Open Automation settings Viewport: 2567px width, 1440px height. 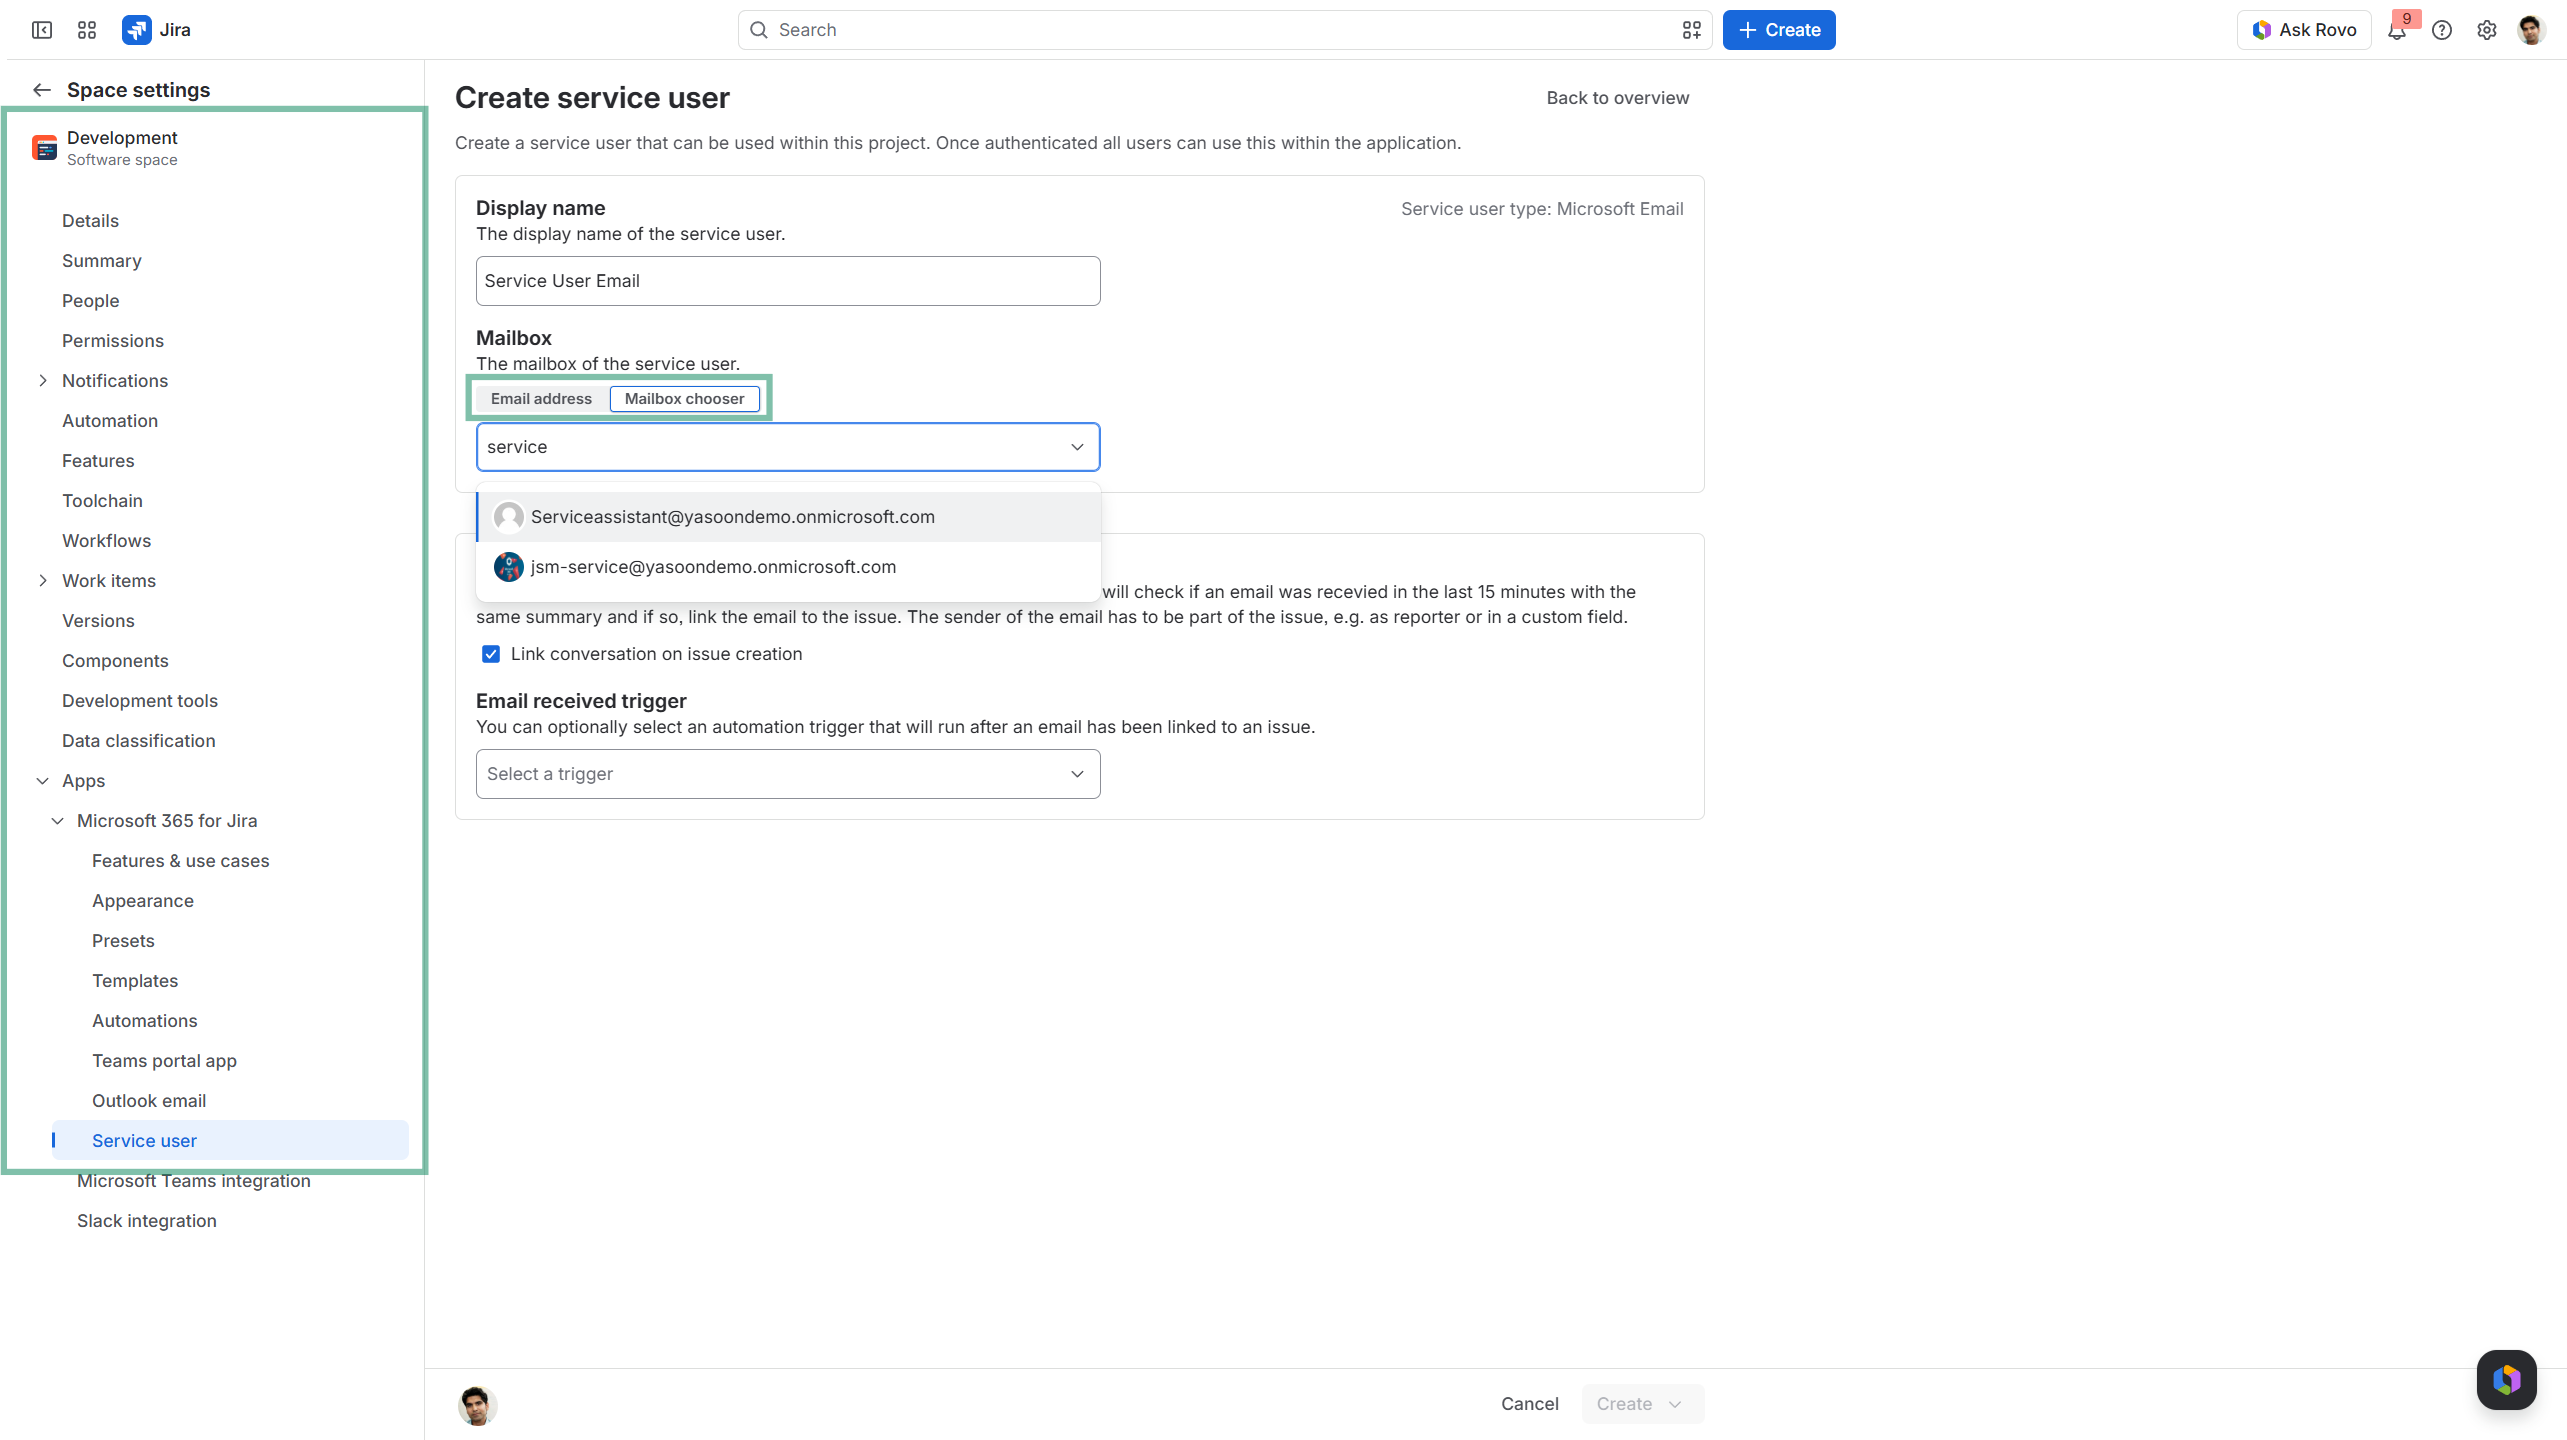click(110, 421)
